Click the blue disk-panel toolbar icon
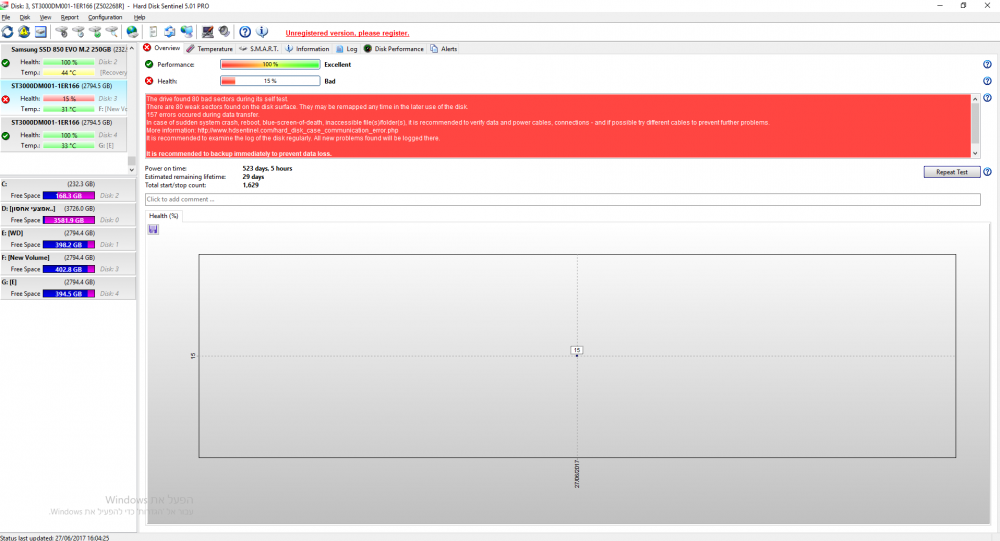Viewport: 1000px width, 541px height. (41, 31)
